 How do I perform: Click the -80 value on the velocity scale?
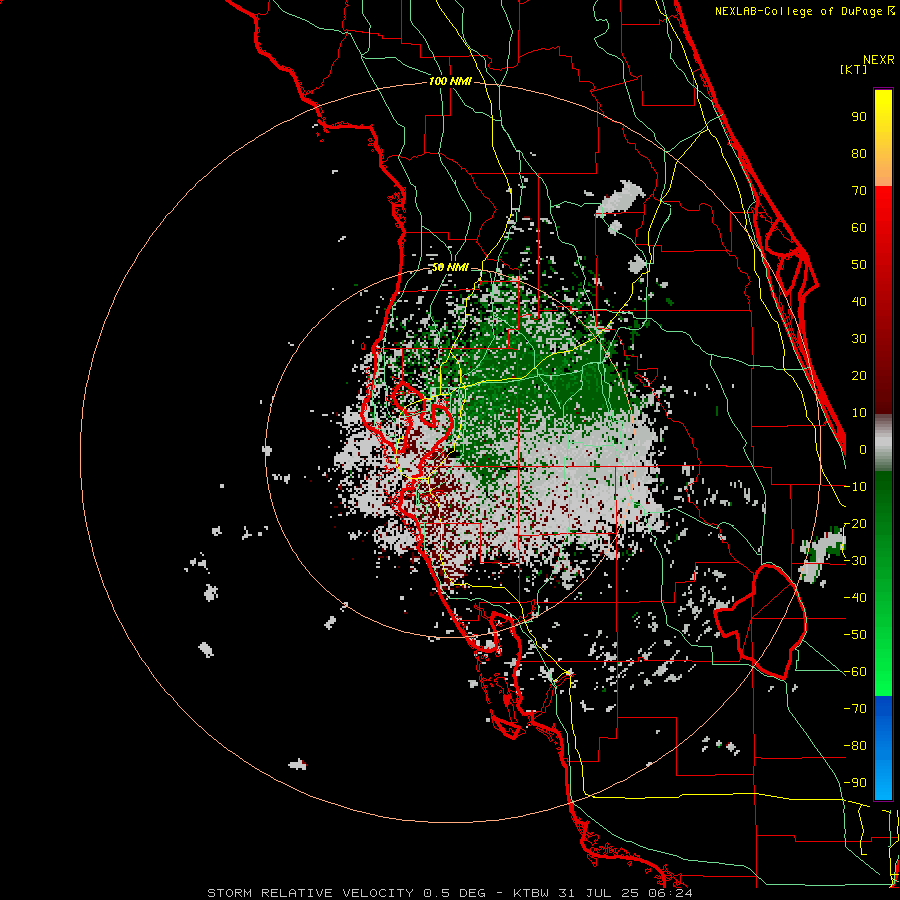pyautogui.click(x=855, y=746)
